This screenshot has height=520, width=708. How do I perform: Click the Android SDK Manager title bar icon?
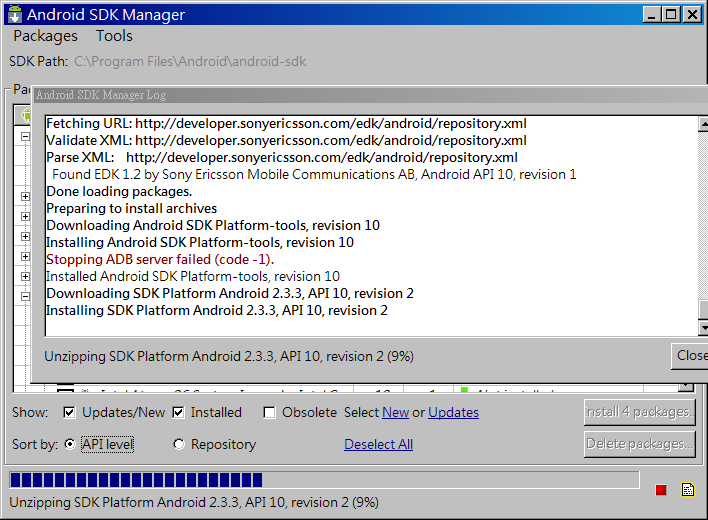point(14,14)
